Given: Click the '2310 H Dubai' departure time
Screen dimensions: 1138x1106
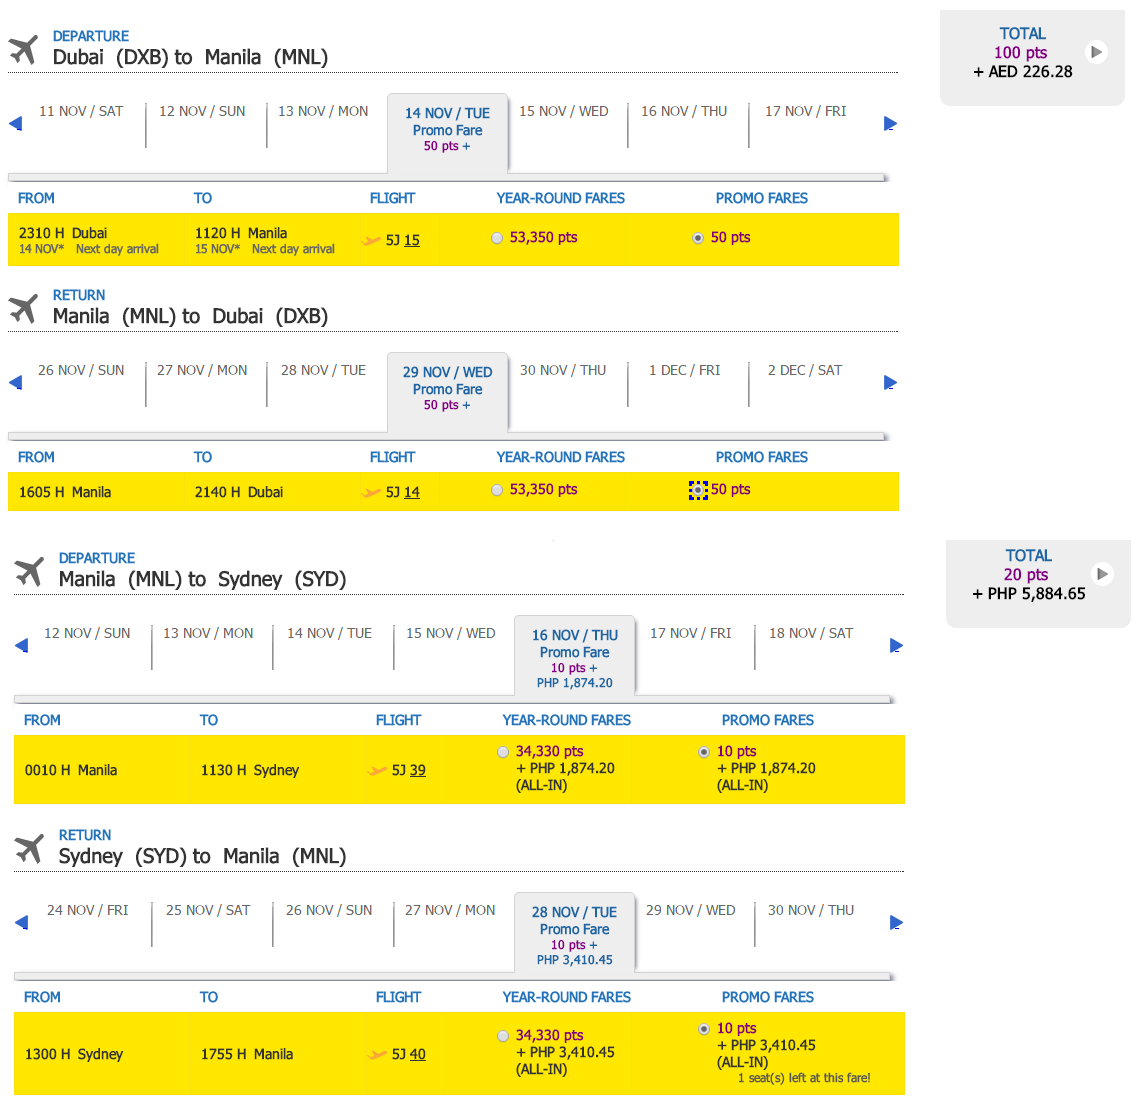Looking at the screenshot, I should coord(63,233).
